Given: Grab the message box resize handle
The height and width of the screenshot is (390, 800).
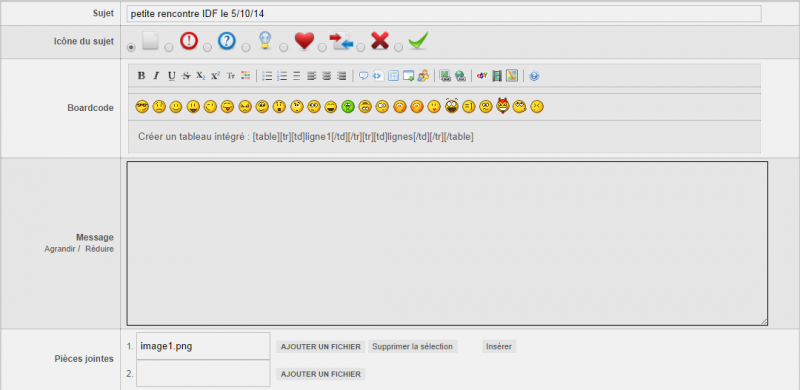Looking at the screenshot, I should [764, 322].
